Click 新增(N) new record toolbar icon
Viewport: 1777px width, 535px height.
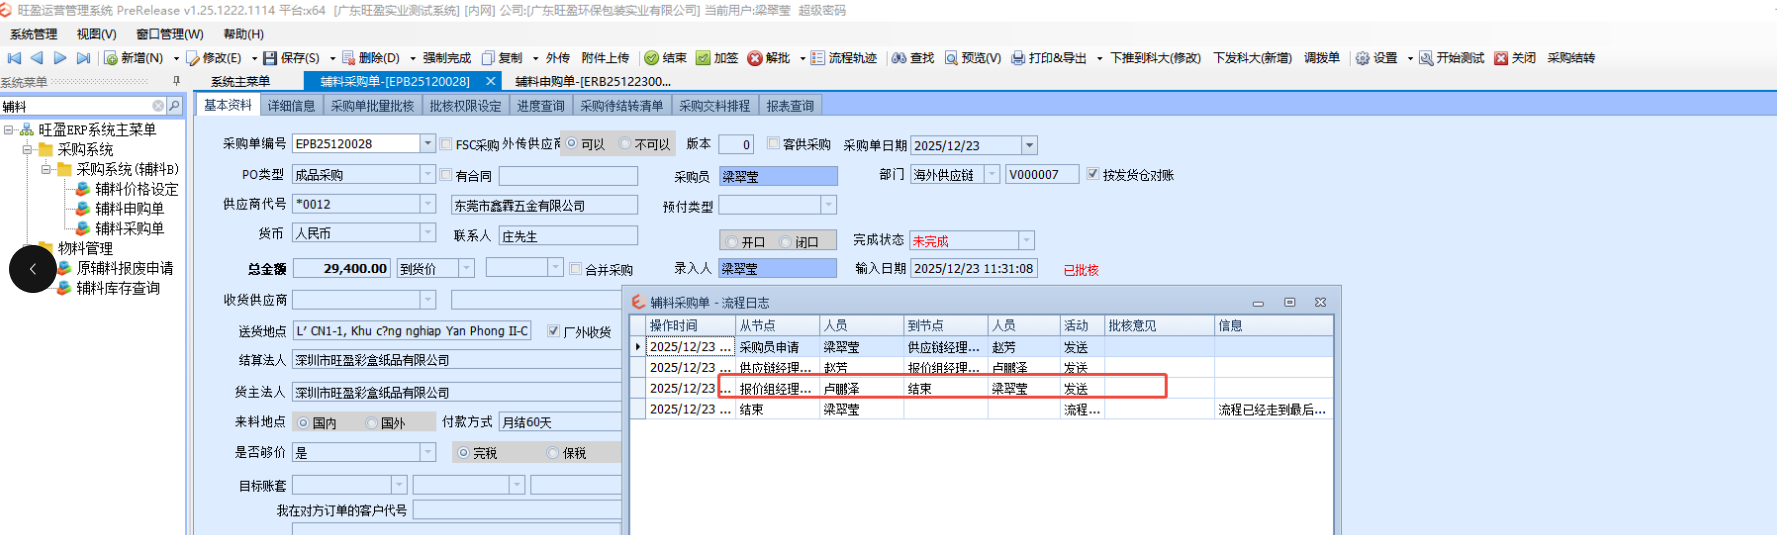pos(111,58)
